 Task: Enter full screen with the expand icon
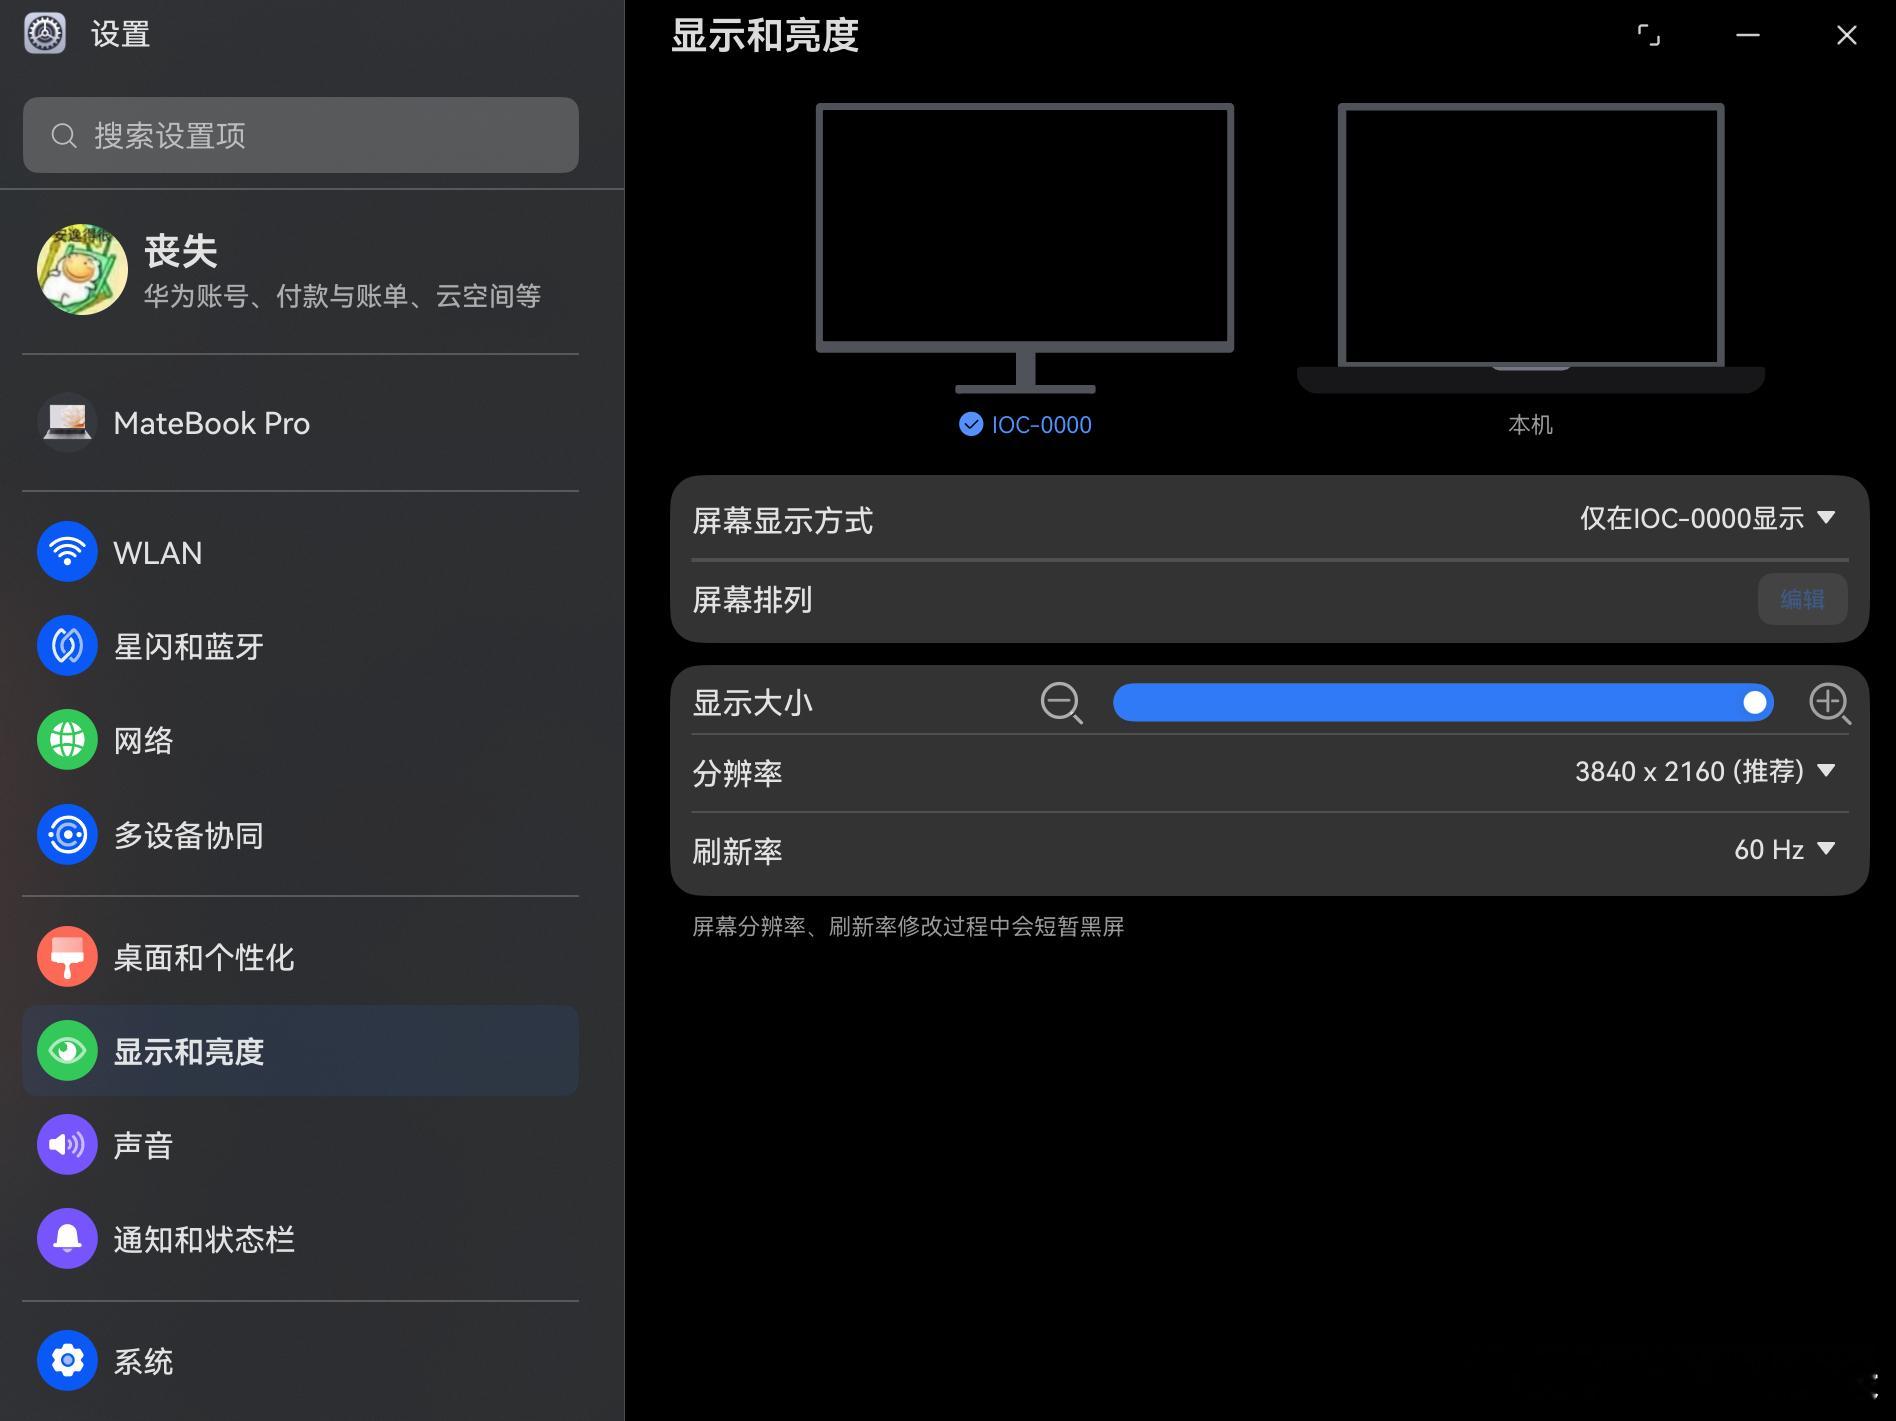(1648, 36)
